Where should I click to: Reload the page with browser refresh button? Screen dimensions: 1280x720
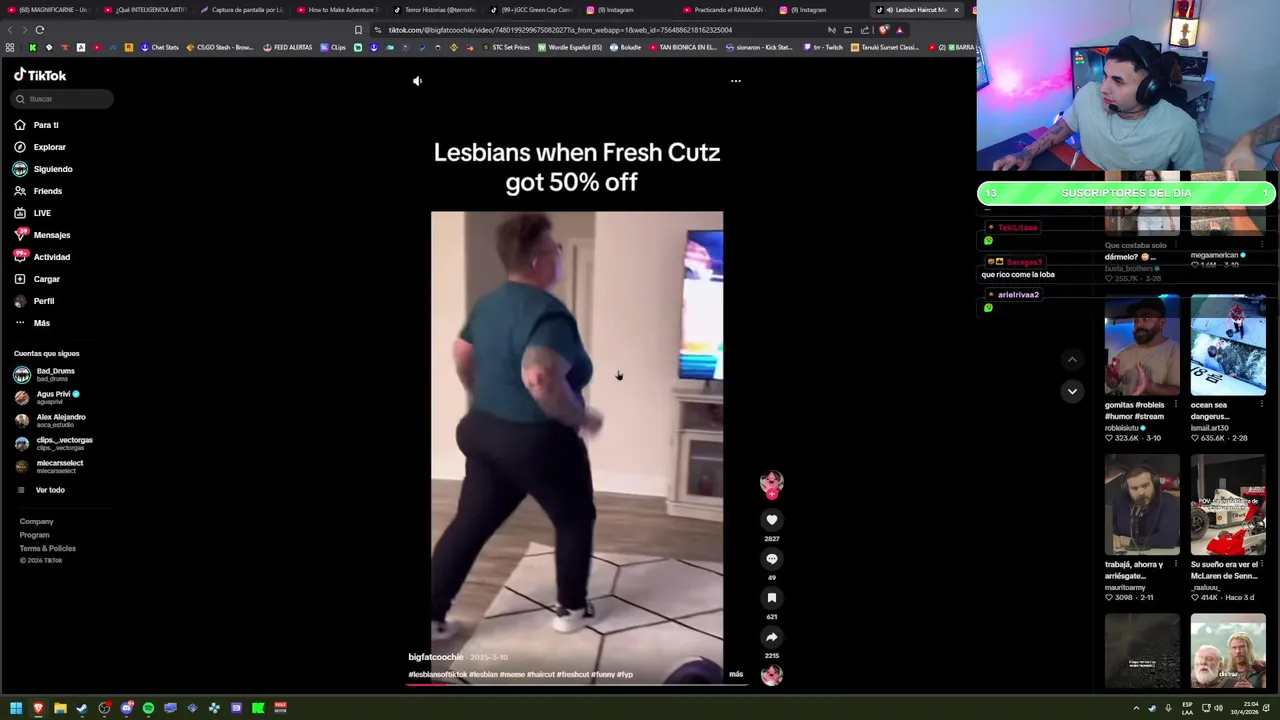pyautogui.click(x=40, y=30)
